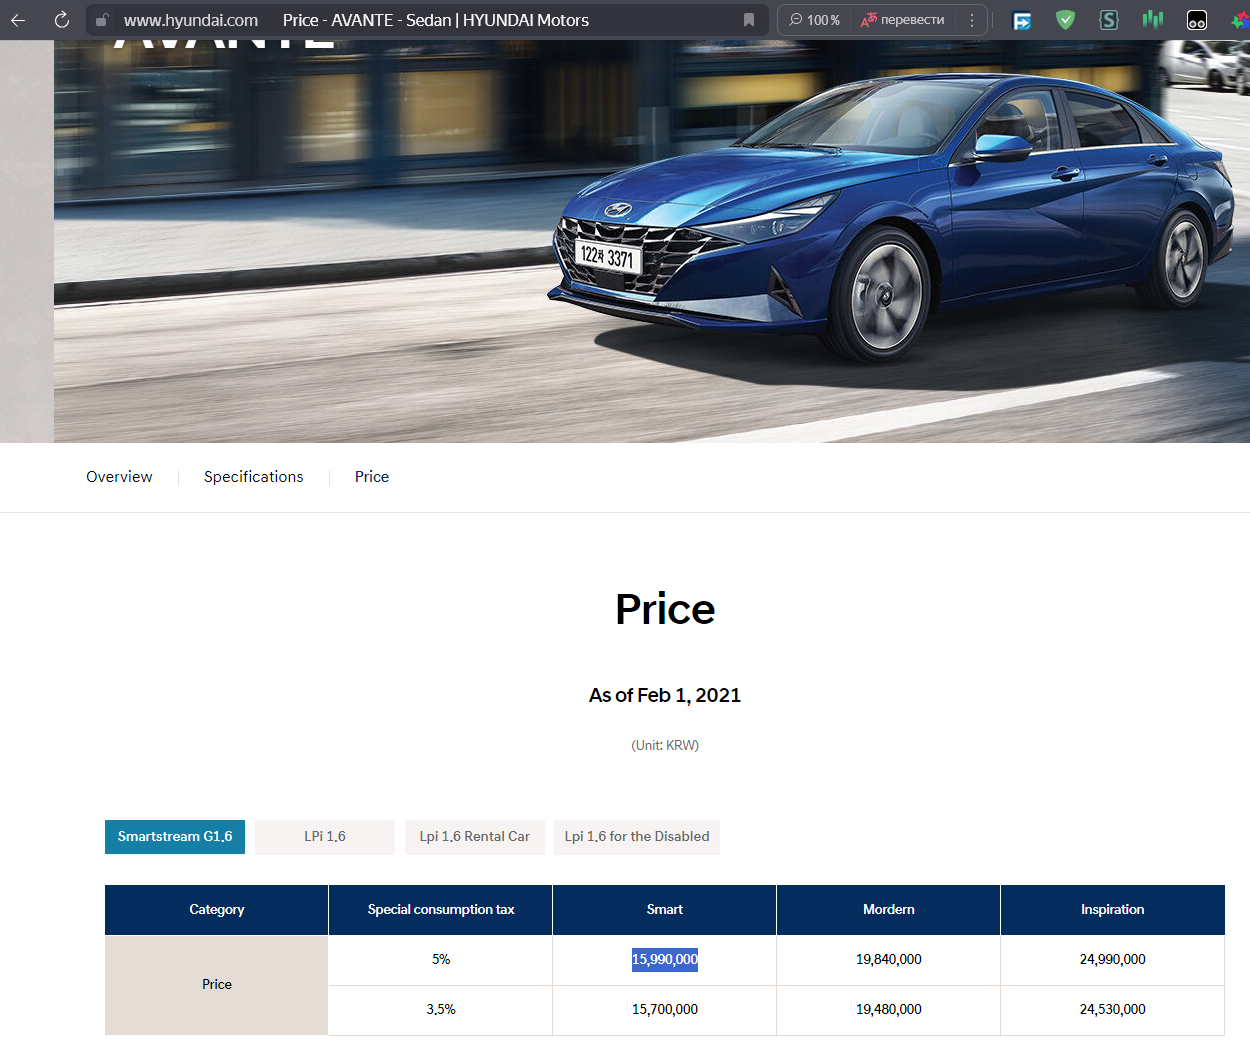1250x1051 pixels.
Task: Click the Inspiration column header
Action: (x=1113, y=910)
